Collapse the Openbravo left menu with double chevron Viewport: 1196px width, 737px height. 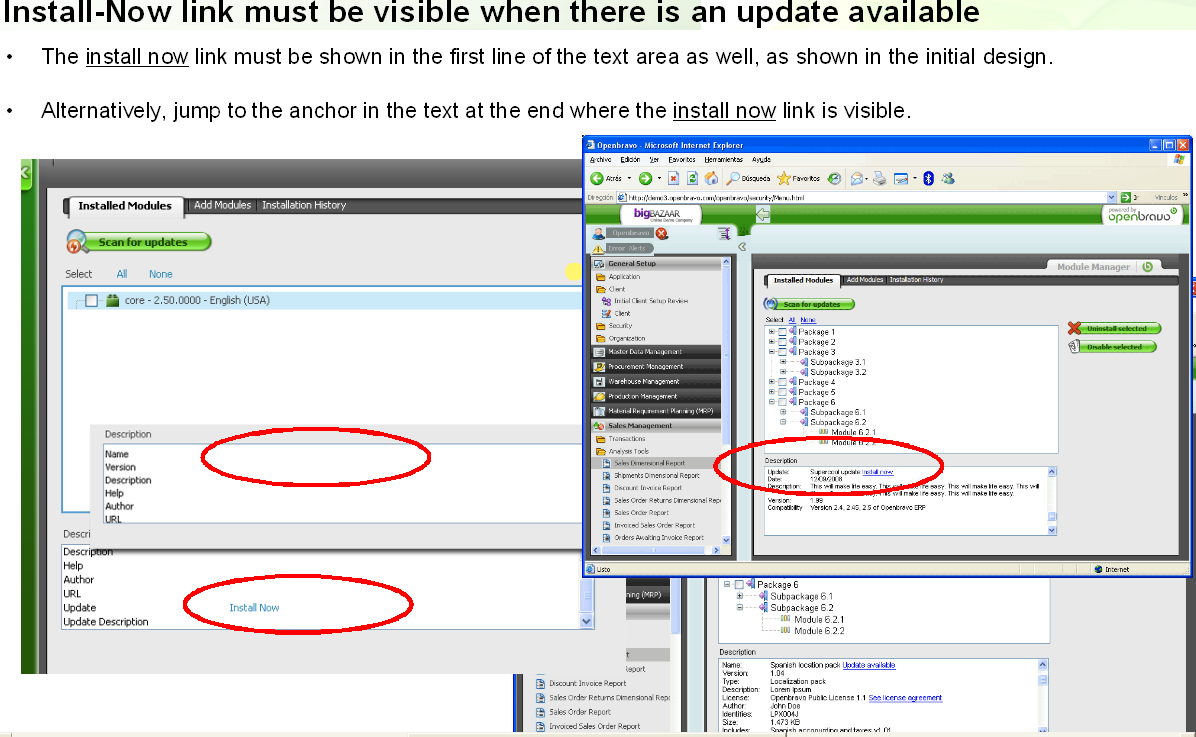tap(742, 247)
